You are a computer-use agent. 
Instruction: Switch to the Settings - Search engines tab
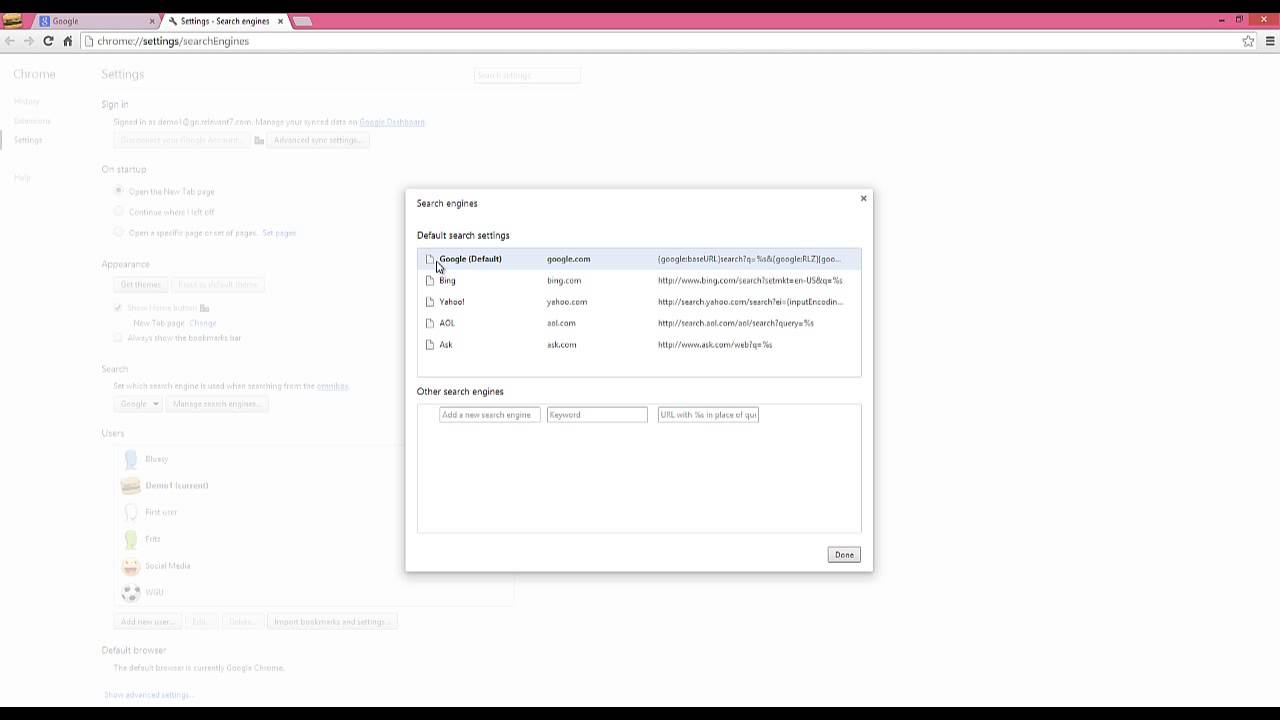tap(226, 21)
